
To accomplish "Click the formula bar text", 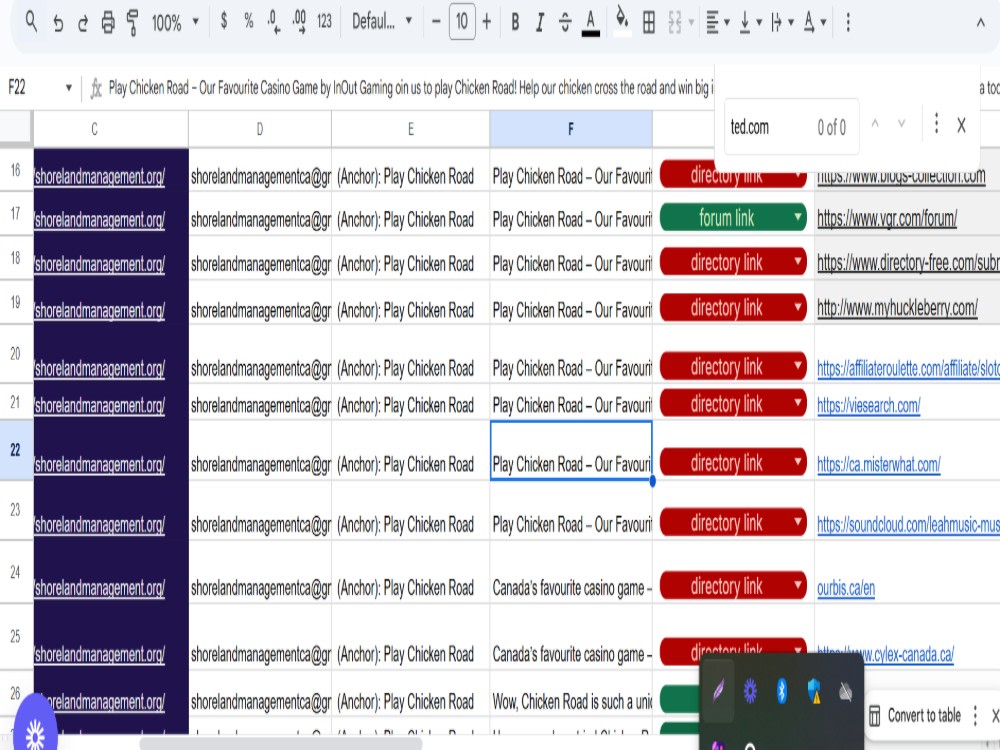I will coord(411,87).
